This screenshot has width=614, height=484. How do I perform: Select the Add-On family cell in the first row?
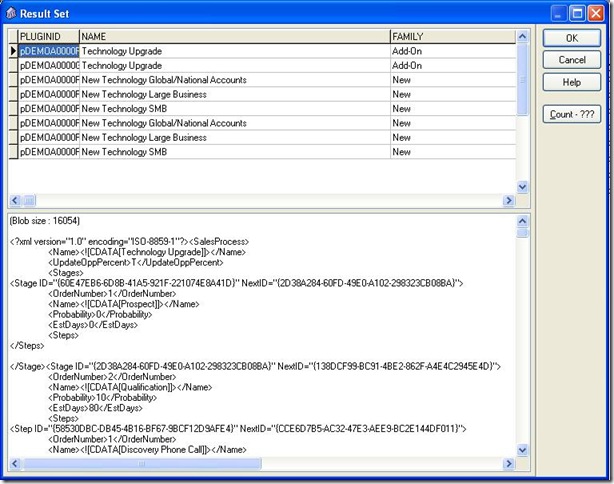point(450,50)
